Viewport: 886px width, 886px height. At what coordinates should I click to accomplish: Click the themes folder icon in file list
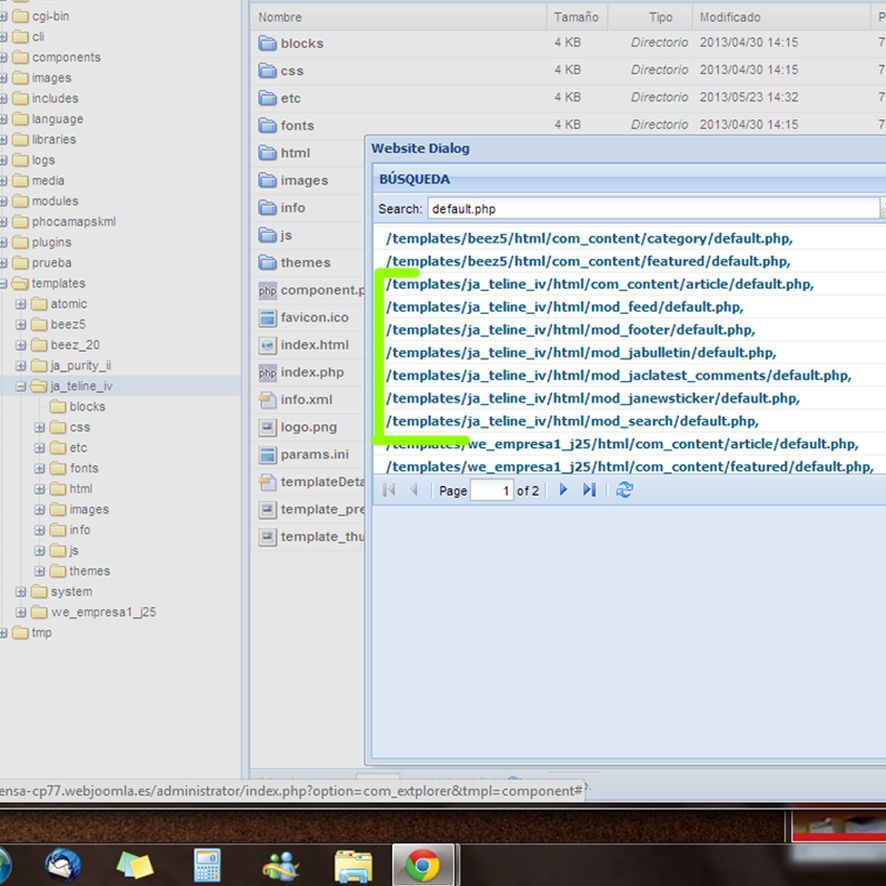click(x=267, y=262)
